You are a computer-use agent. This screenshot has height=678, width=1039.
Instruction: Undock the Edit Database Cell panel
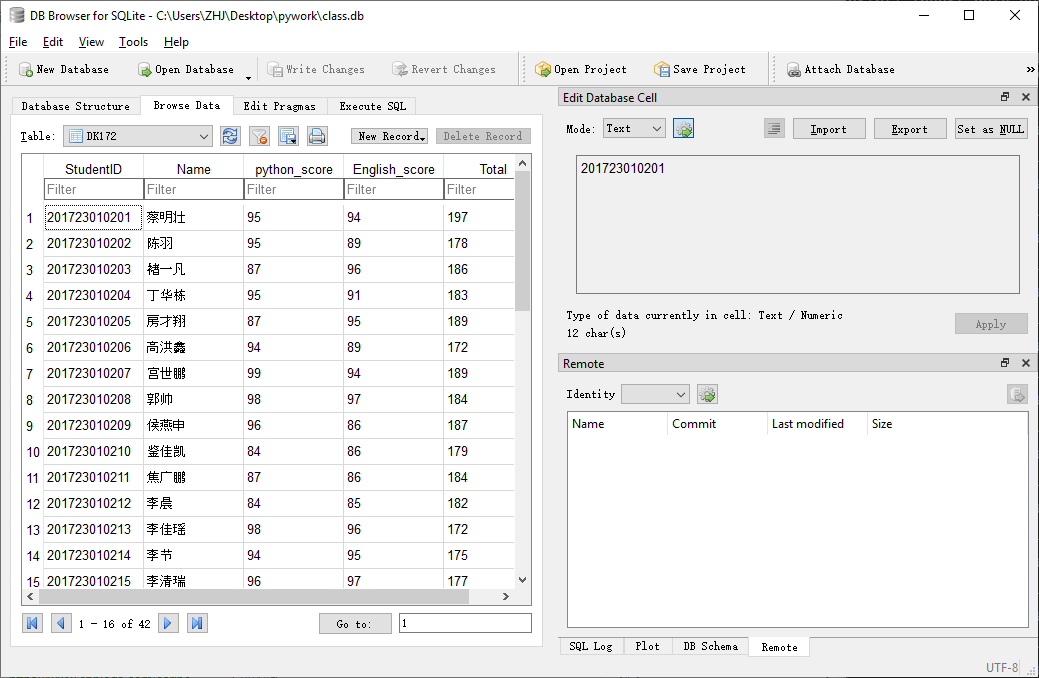[x=1005, y=97]
